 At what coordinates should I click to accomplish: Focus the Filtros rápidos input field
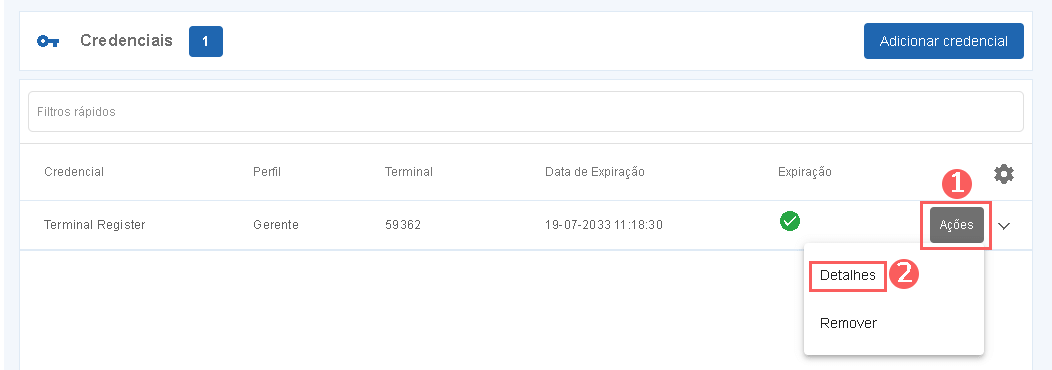[525, 111]
